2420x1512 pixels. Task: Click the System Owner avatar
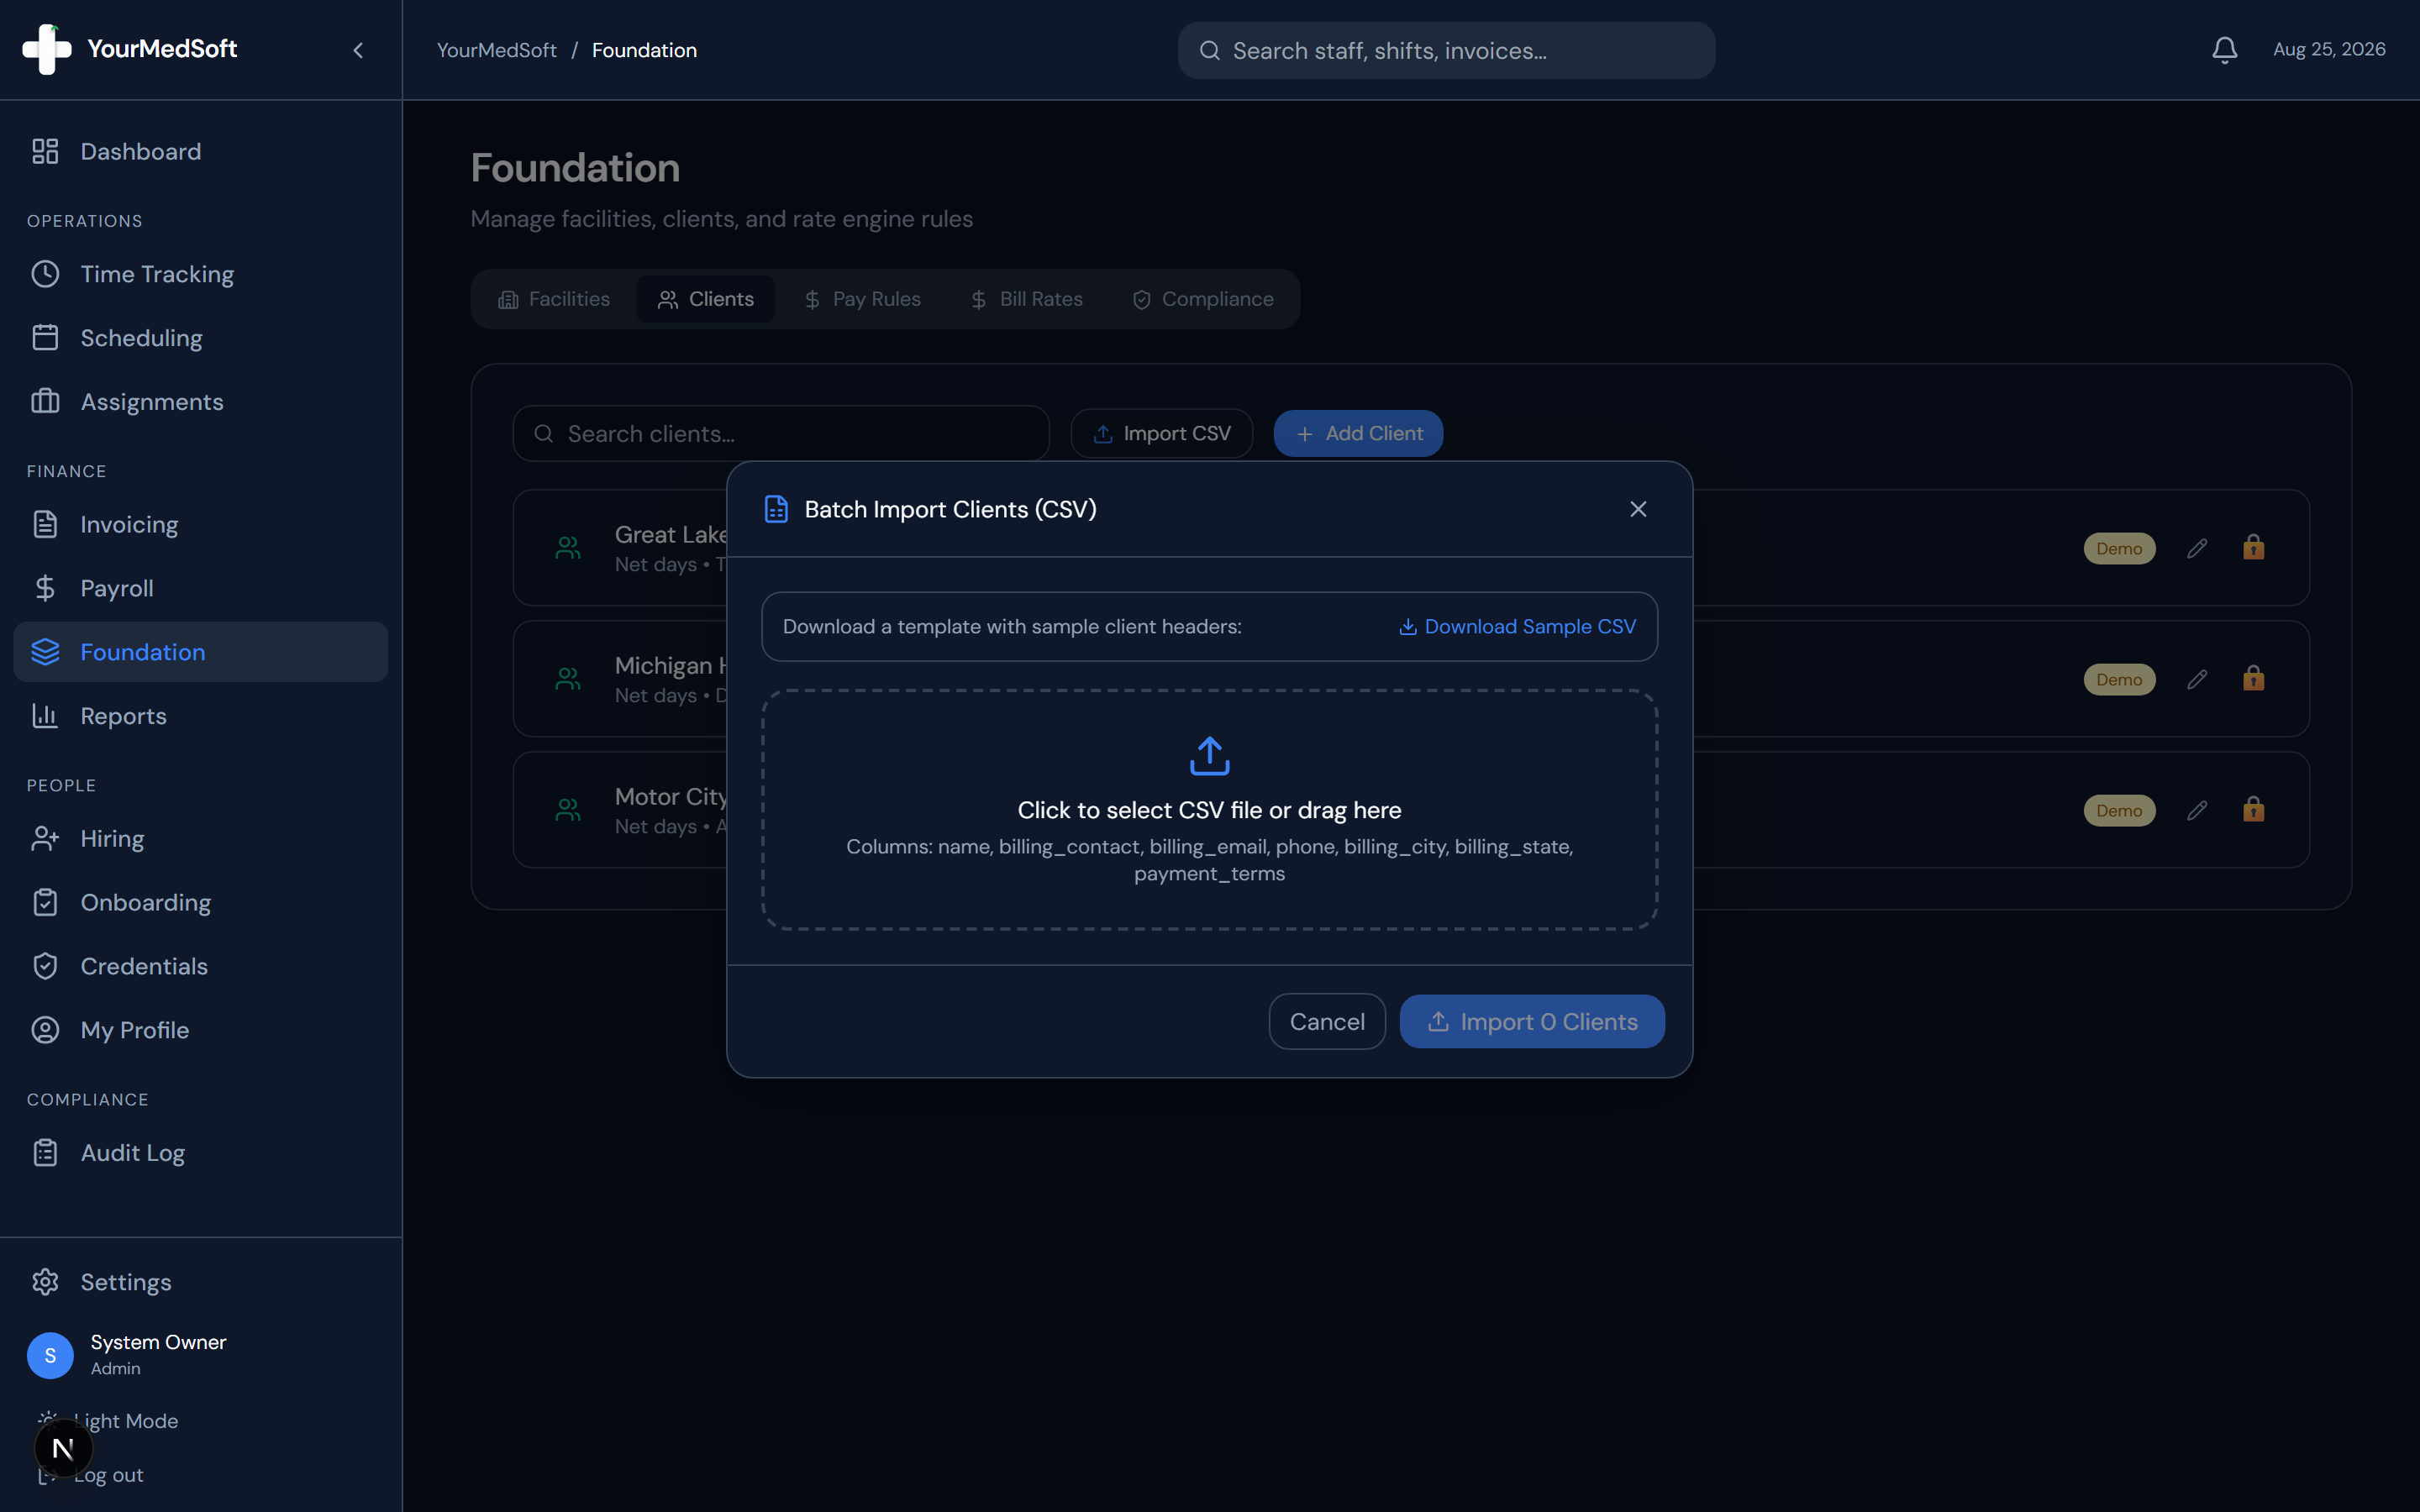(50, 1355)
